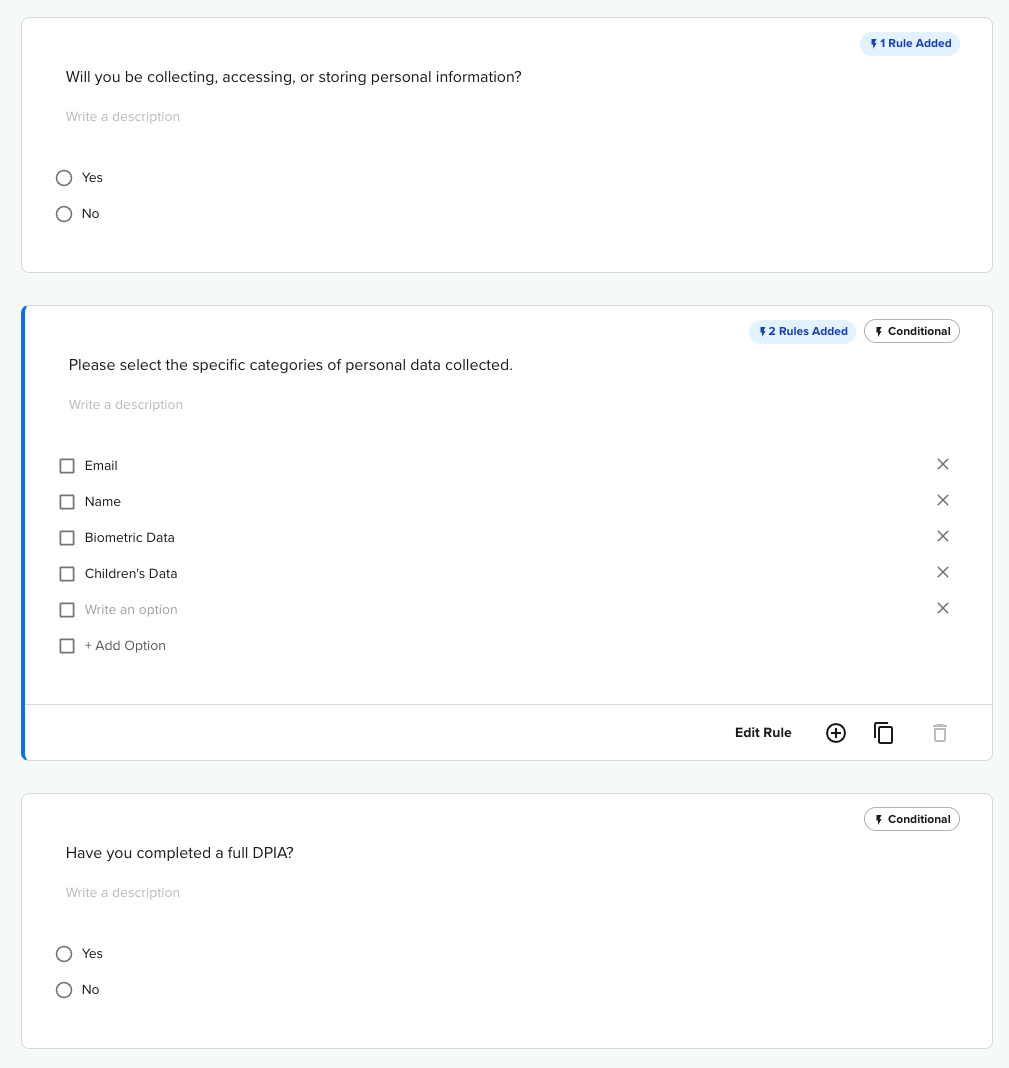Viewport: 1009px width, 1068px height.
Task: Remove the Biometric Data option
Action: point(942,536)
